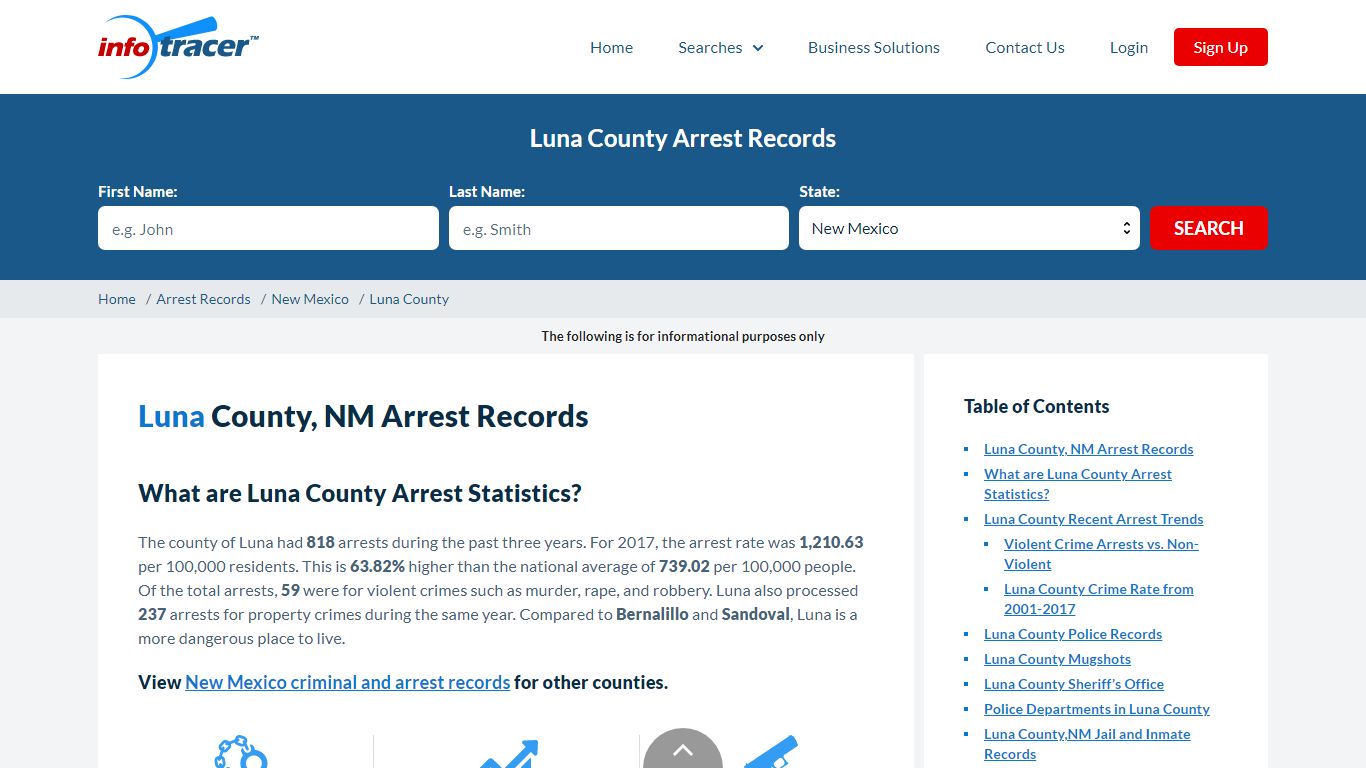Screen dimensions: 1366x768
Task: Click the upward trend arrow icon
Action: coord(509,754)
